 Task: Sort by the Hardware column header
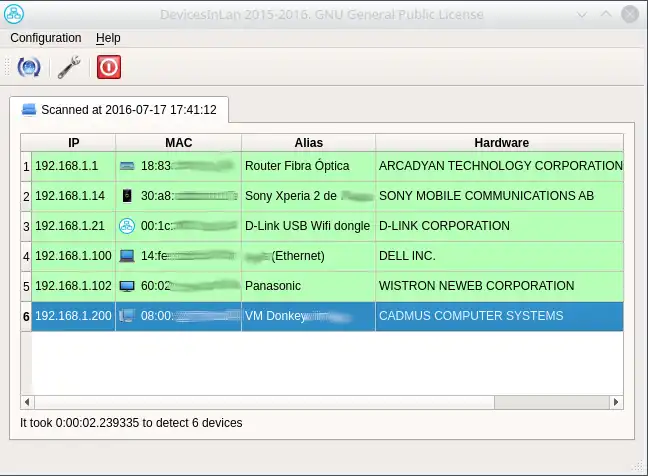(x=500, y=143)
